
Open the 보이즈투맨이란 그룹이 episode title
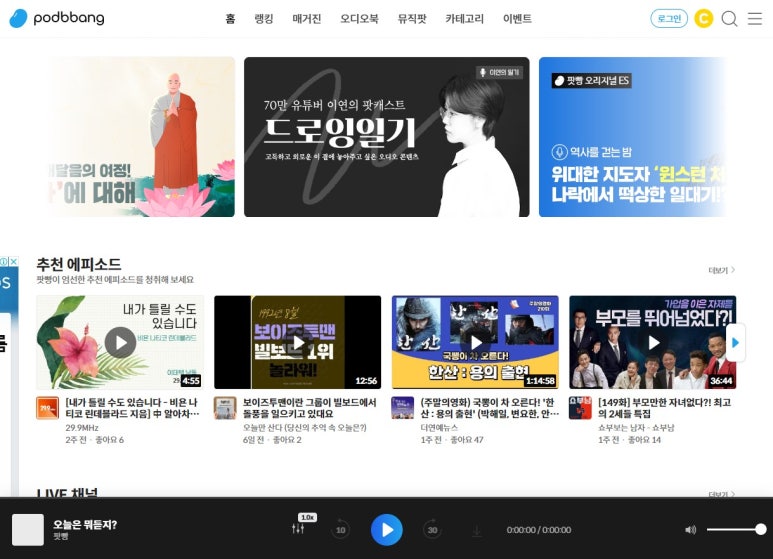310,408
